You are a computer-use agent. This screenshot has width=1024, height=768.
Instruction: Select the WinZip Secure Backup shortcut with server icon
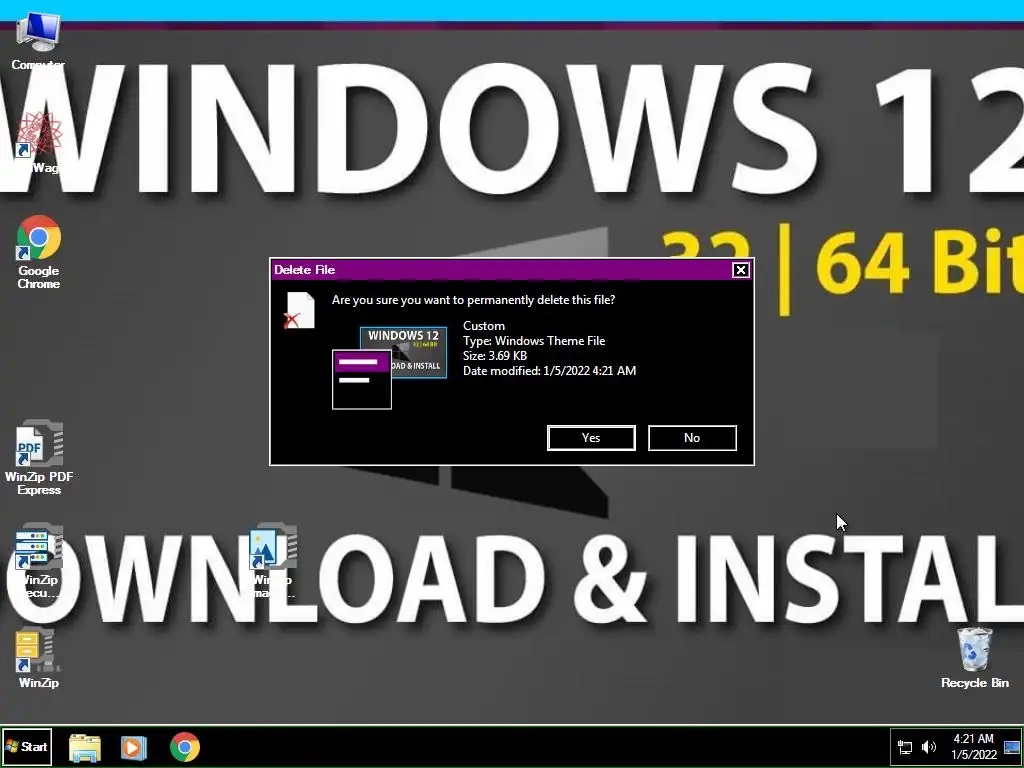[39, 560]
